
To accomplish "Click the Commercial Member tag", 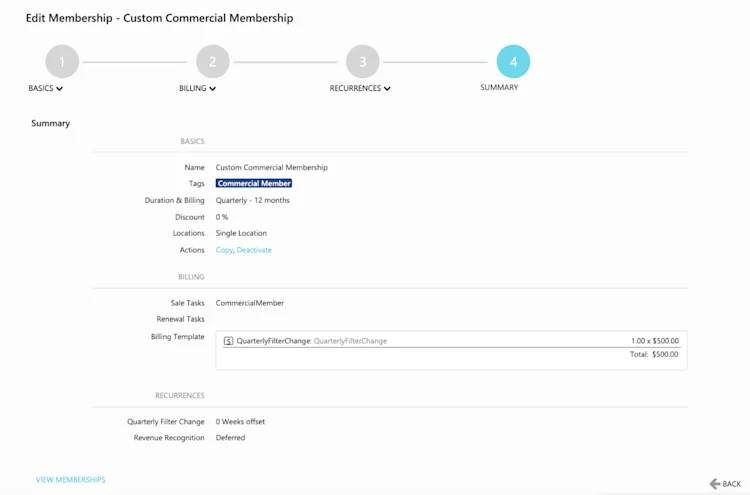I will 254,184.
